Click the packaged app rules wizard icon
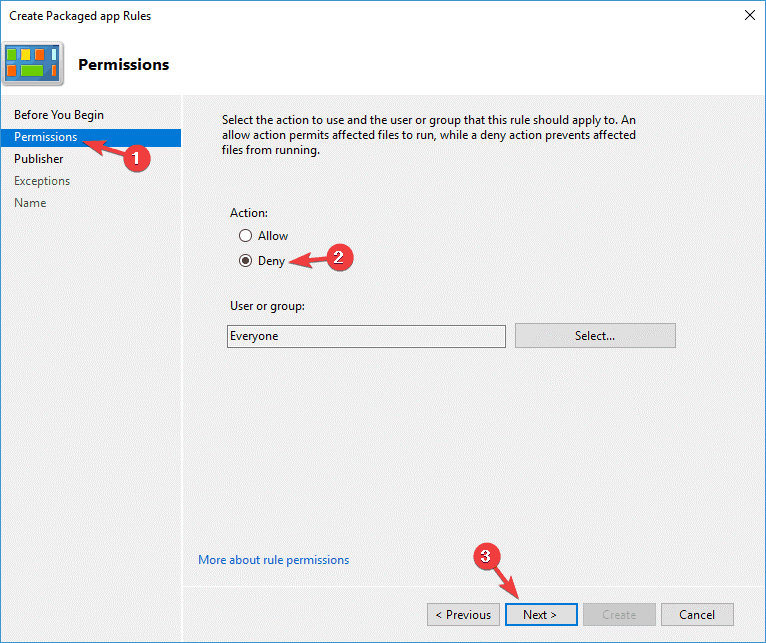The height and width of the screenshot is (643, 766). click(x=33, y=63)
